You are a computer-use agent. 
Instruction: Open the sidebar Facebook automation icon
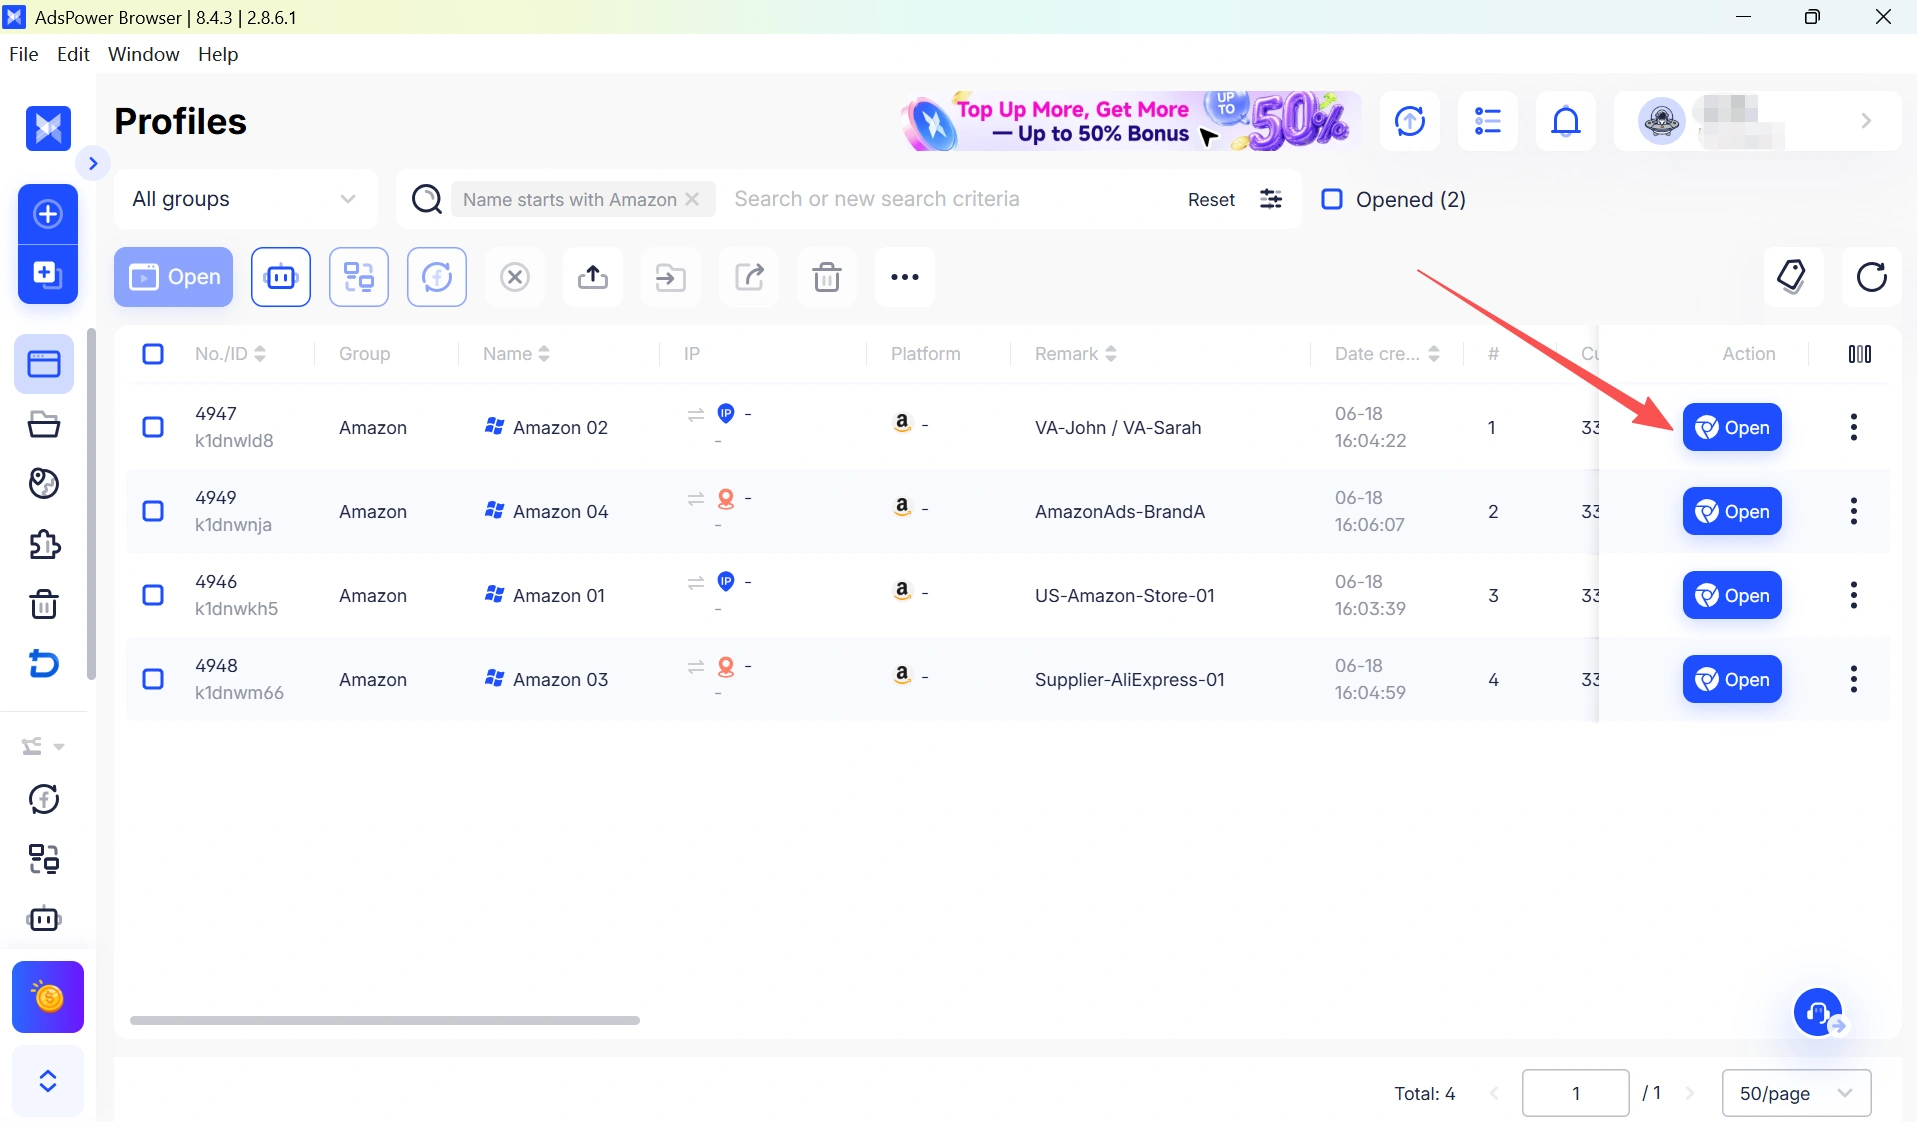point(44,799)
